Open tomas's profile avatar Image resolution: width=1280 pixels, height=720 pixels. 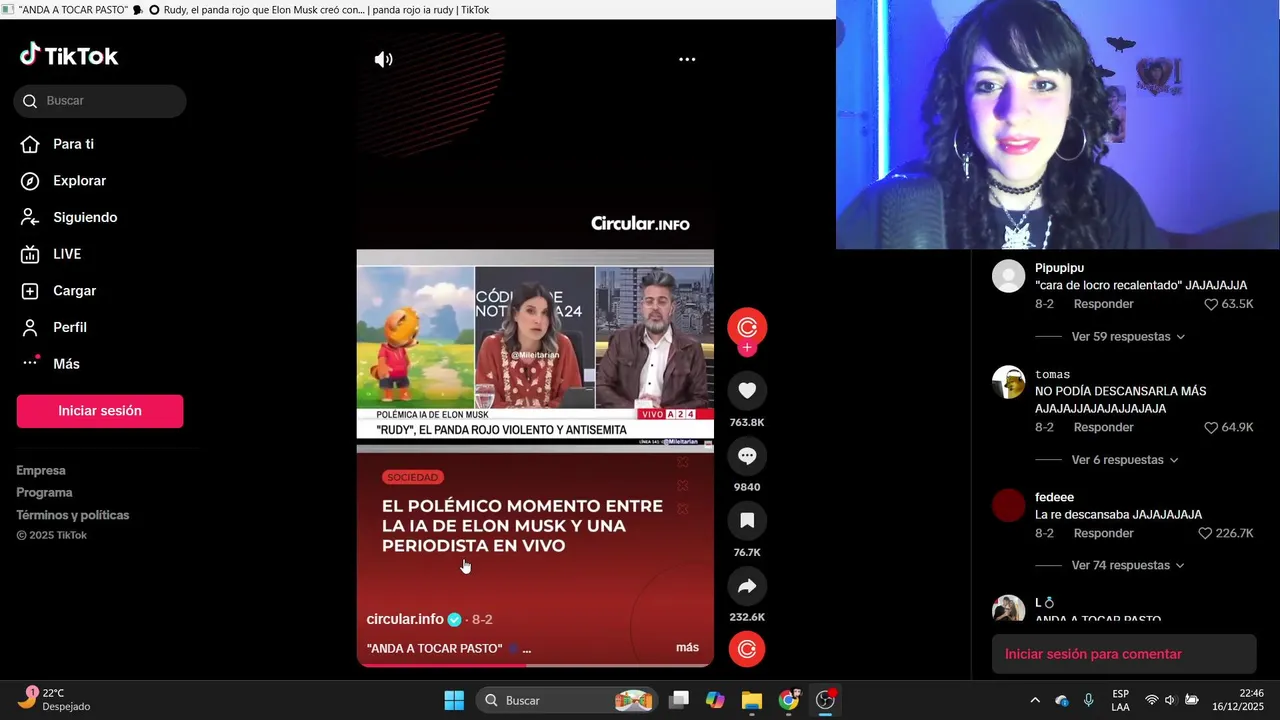[x=1008, y=382]
